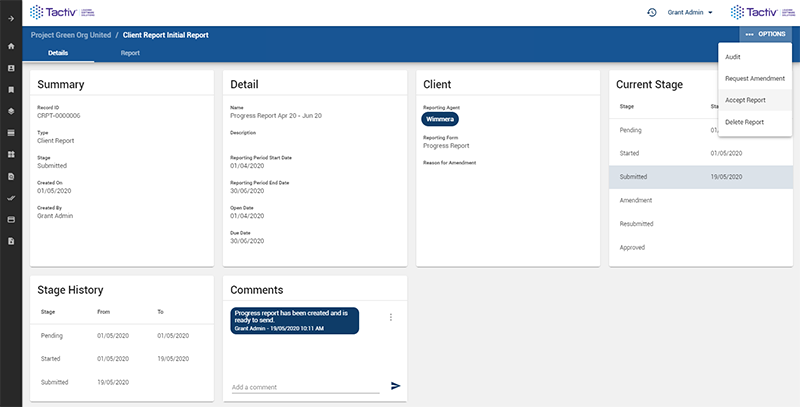Open the history clock icon

coord(651,13)
